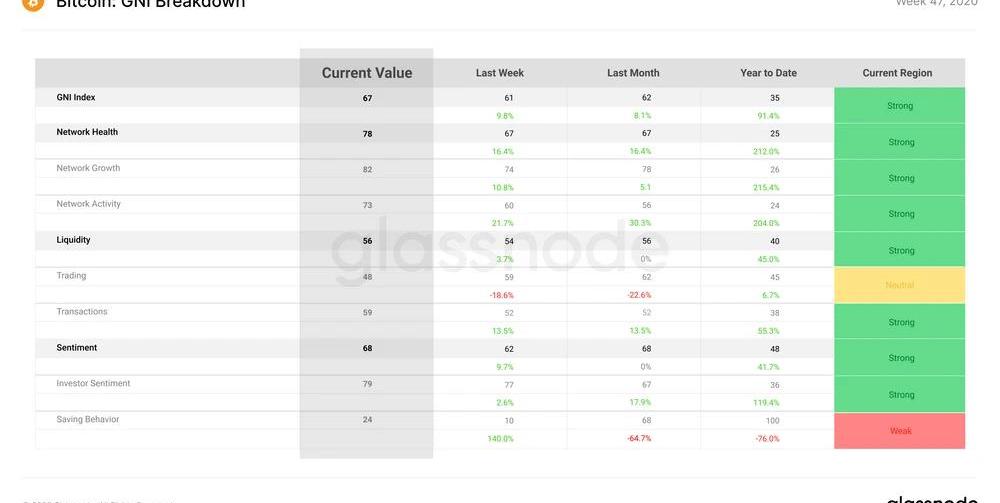
Task: Click the Network Health row label
Action: point(87,132)
